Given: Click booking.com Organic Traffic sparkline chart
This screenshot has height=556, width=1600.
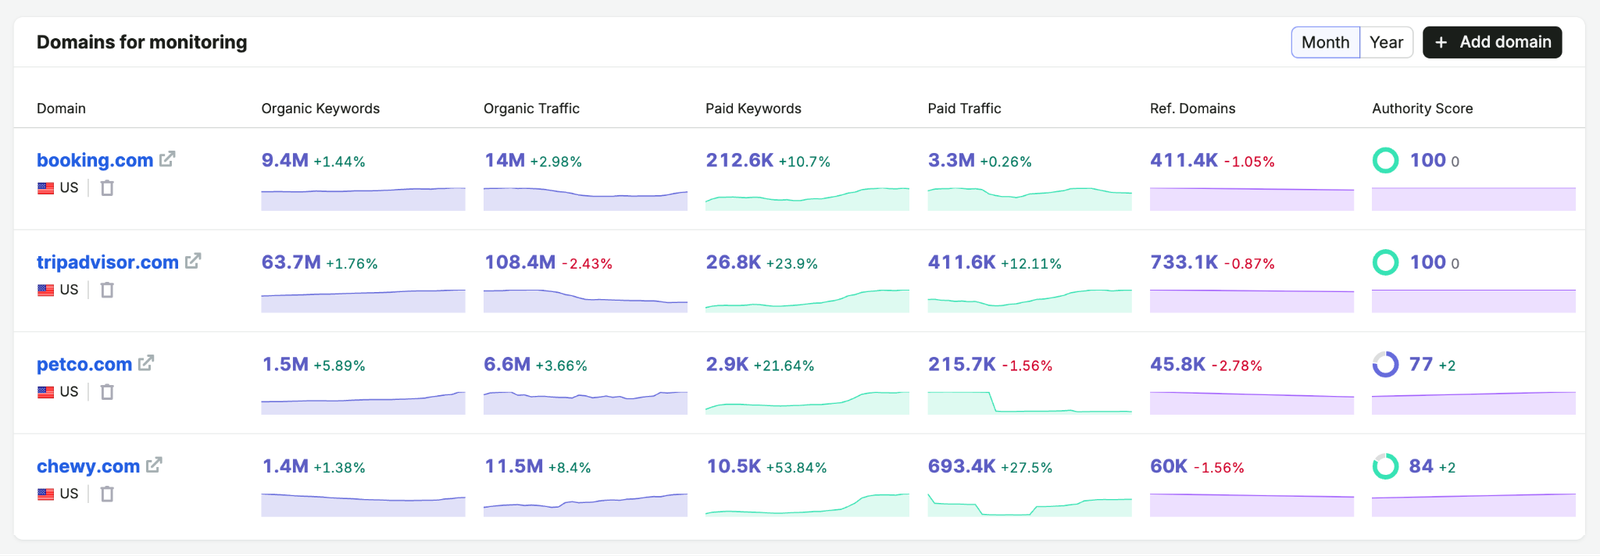Looking at the screenshot, I should (585, 198).
